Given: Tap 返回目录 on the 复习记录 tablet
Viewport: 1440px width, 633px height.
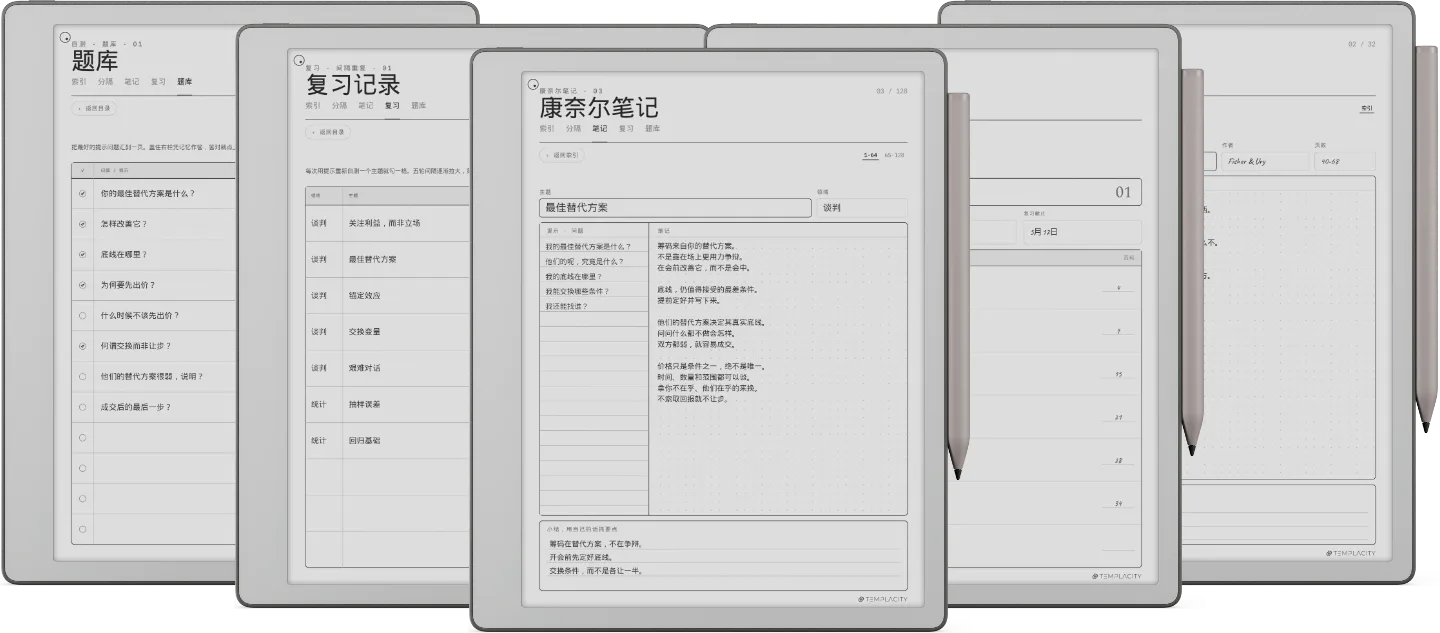Looking at the screenshot, I should point(328,132).
